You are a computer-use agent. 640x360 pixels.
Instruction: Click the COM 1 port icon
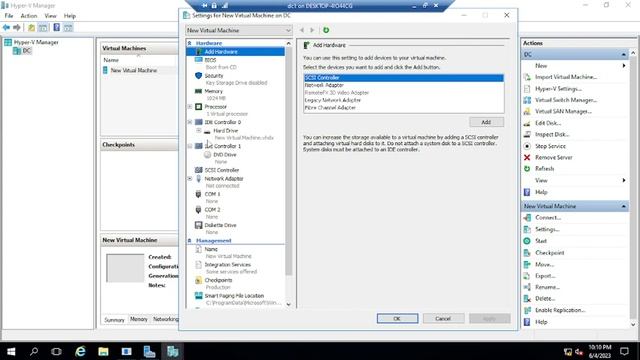point(198,194)
